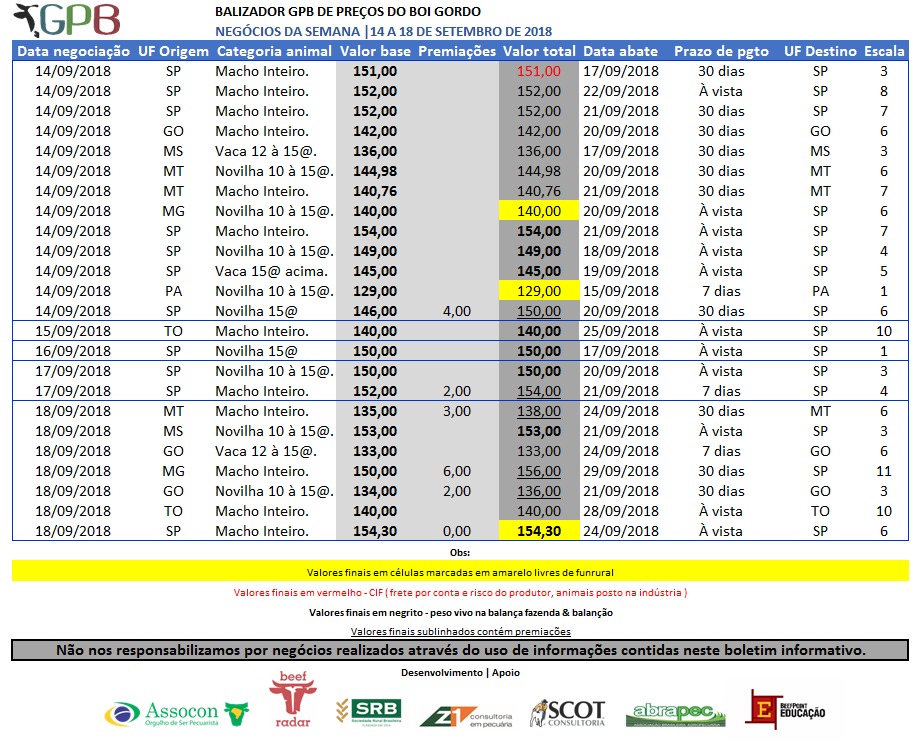Select the abrapec association logo

(675, 715)
